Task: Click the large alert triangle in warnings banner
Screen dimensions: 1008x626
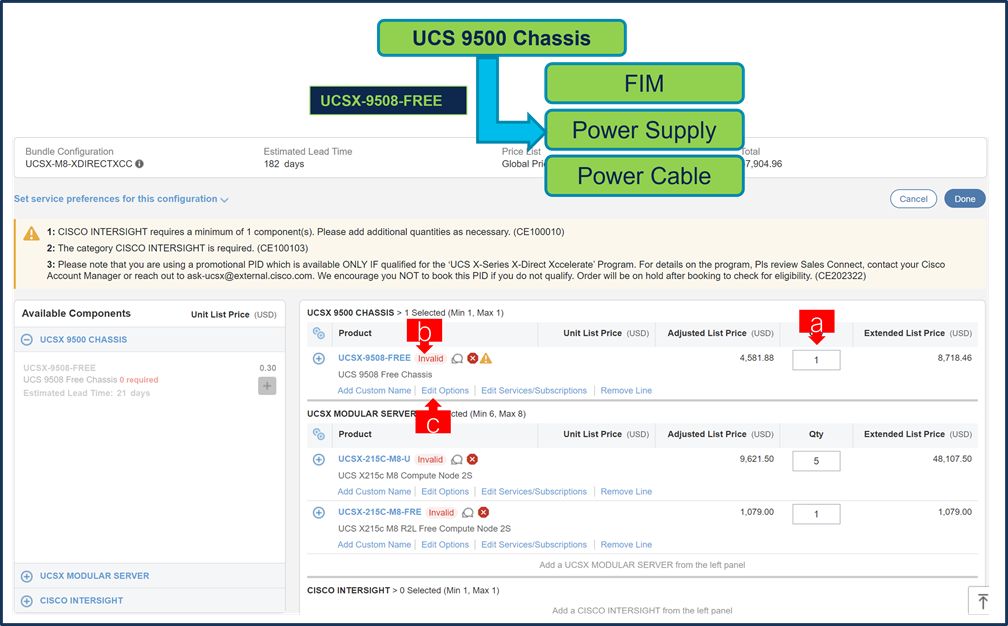Action: 32,233
